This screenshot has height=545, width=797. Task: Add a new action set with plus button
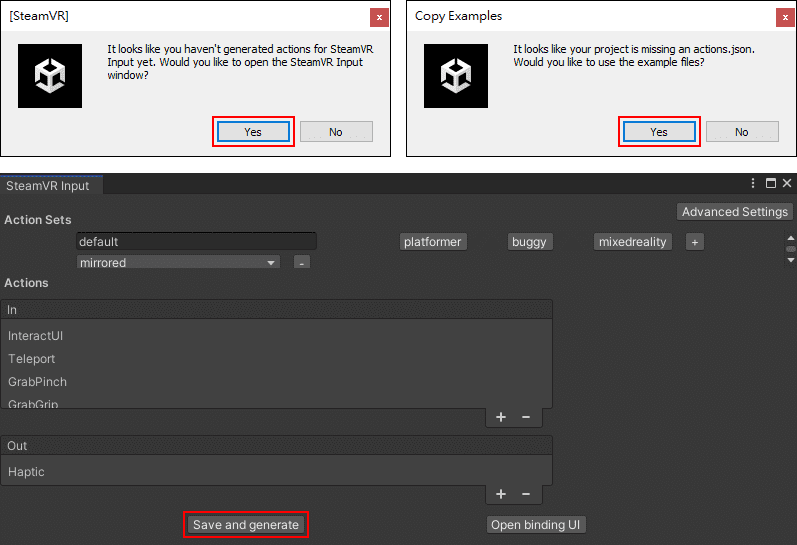coord(695,242)
